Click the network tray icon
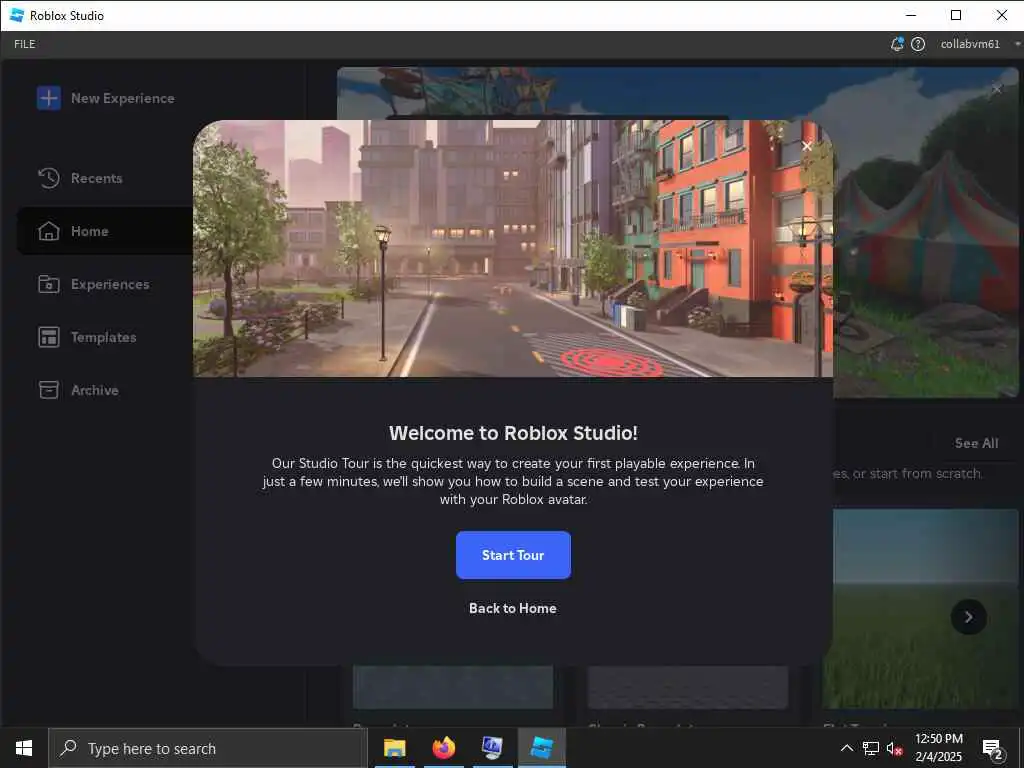This screenshot has width=1024, height=768. 871,748
